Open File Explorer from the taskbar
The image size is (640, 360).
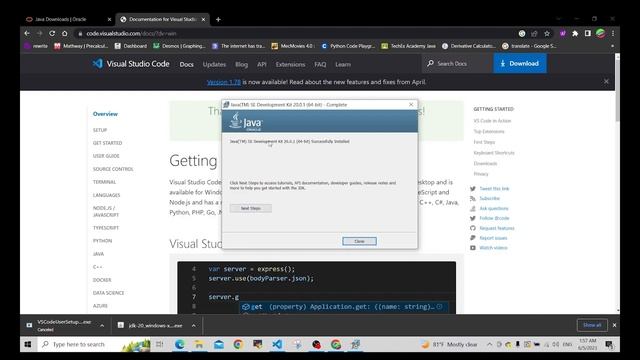[199, 344]
